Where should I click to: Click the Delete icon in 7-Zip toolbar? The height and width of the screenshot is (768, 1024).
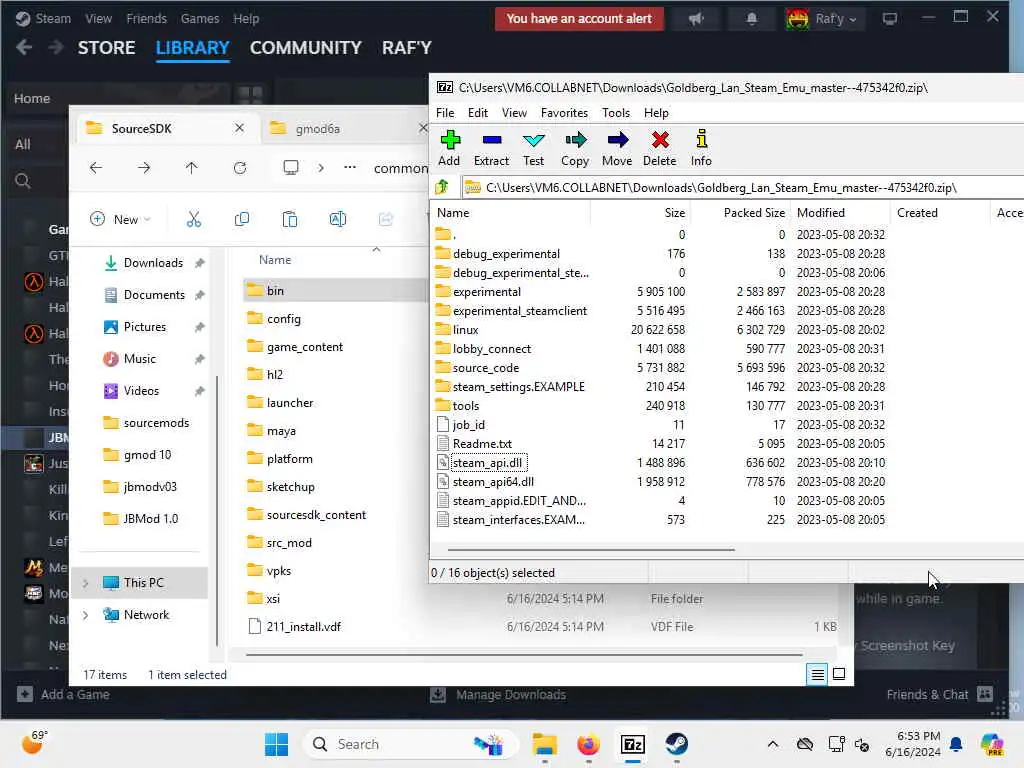[x=660, y=148]
